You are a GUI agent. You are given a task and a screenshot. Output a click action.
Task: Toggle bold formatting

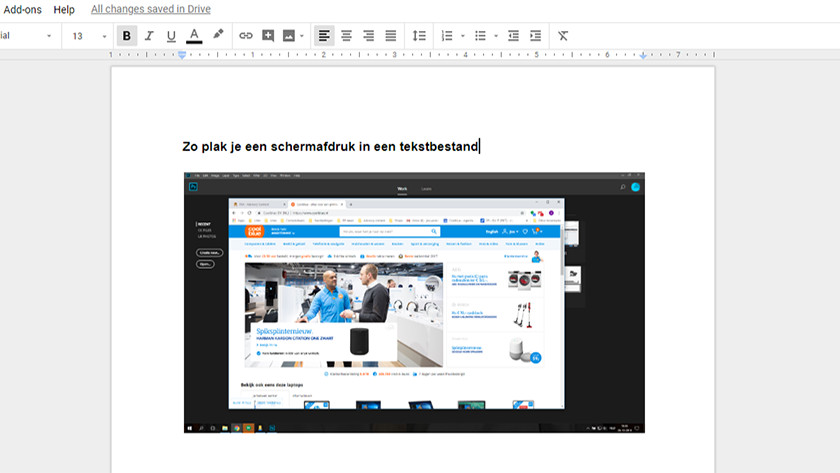[126, 36]
